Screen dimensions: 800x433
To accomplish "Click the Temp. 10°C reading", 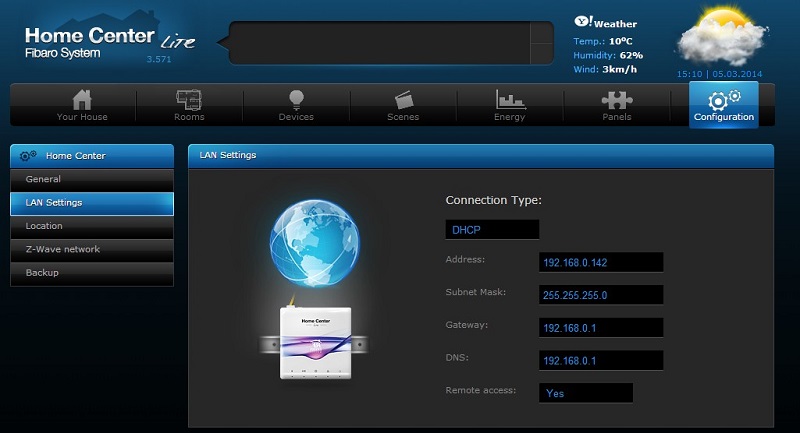I will click(603, 41).
